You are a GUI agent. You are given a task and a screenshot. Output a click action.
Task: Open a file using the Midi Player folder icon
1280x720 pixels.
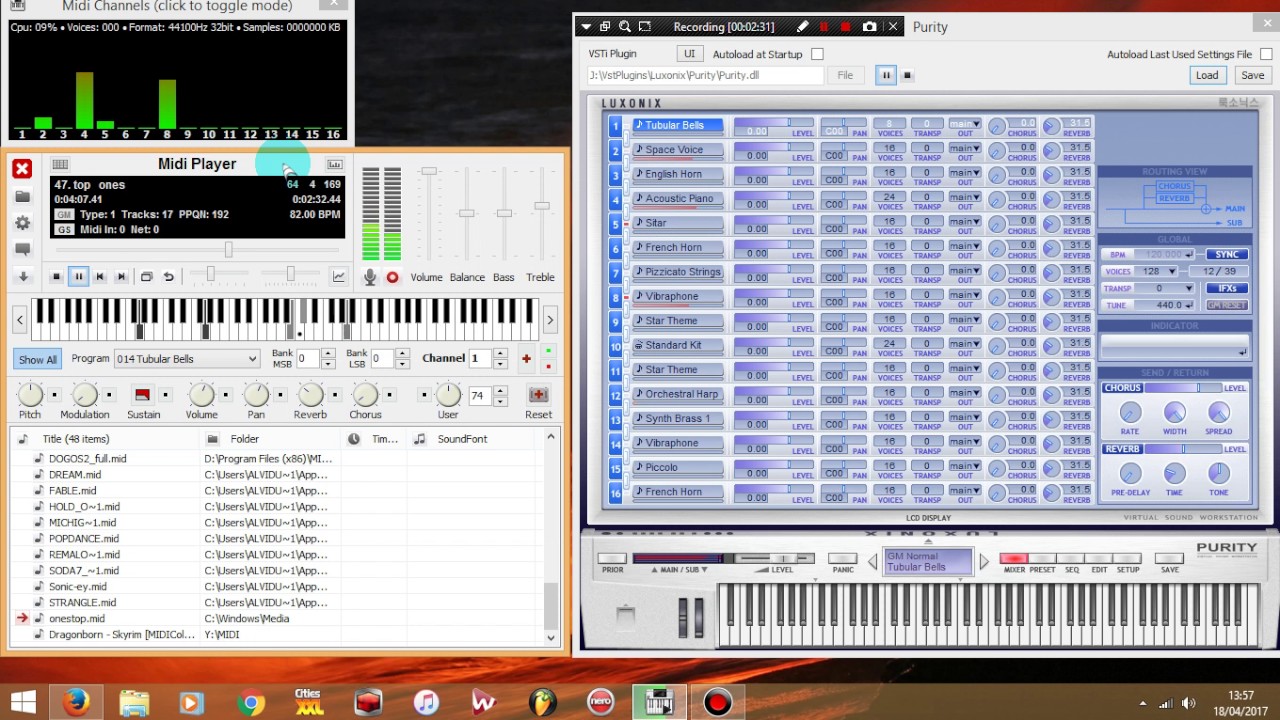click(x=22, y=197)
